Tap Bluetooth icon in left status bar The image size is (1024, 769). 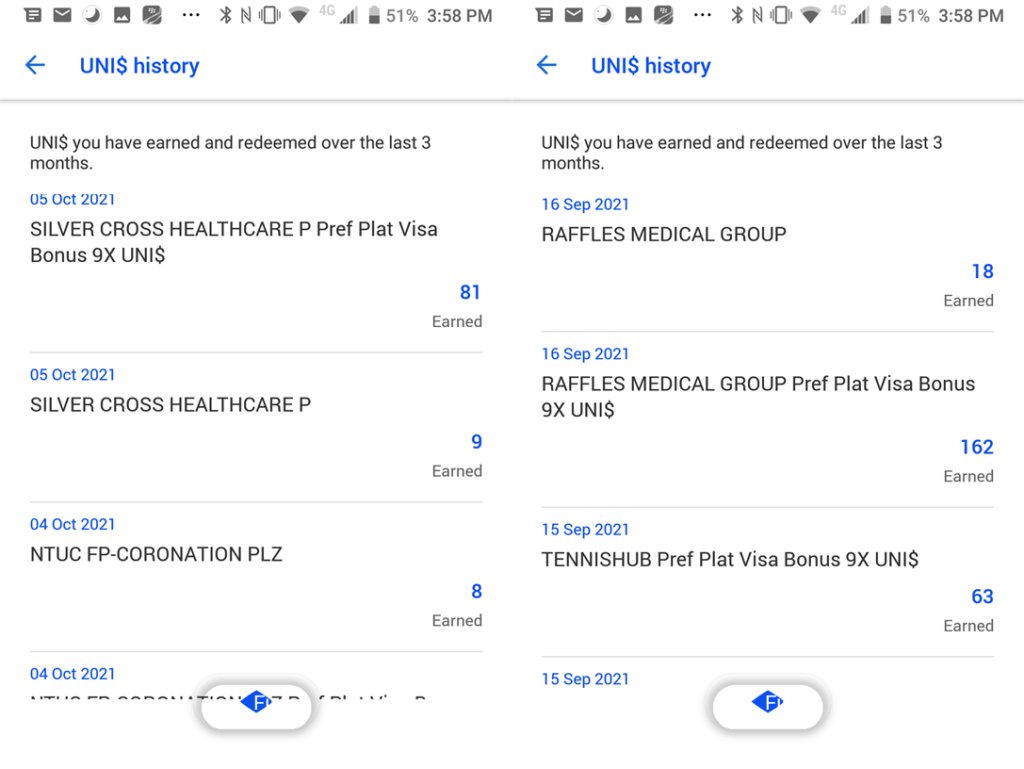click(225, 15)
